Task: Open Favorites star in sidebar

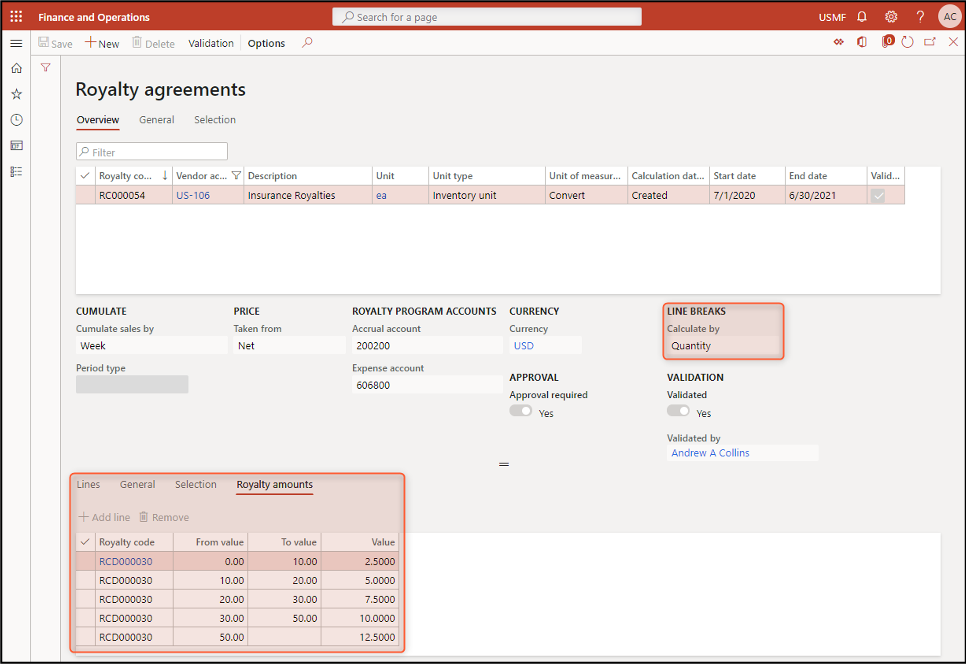Action: tap(16, 94)
